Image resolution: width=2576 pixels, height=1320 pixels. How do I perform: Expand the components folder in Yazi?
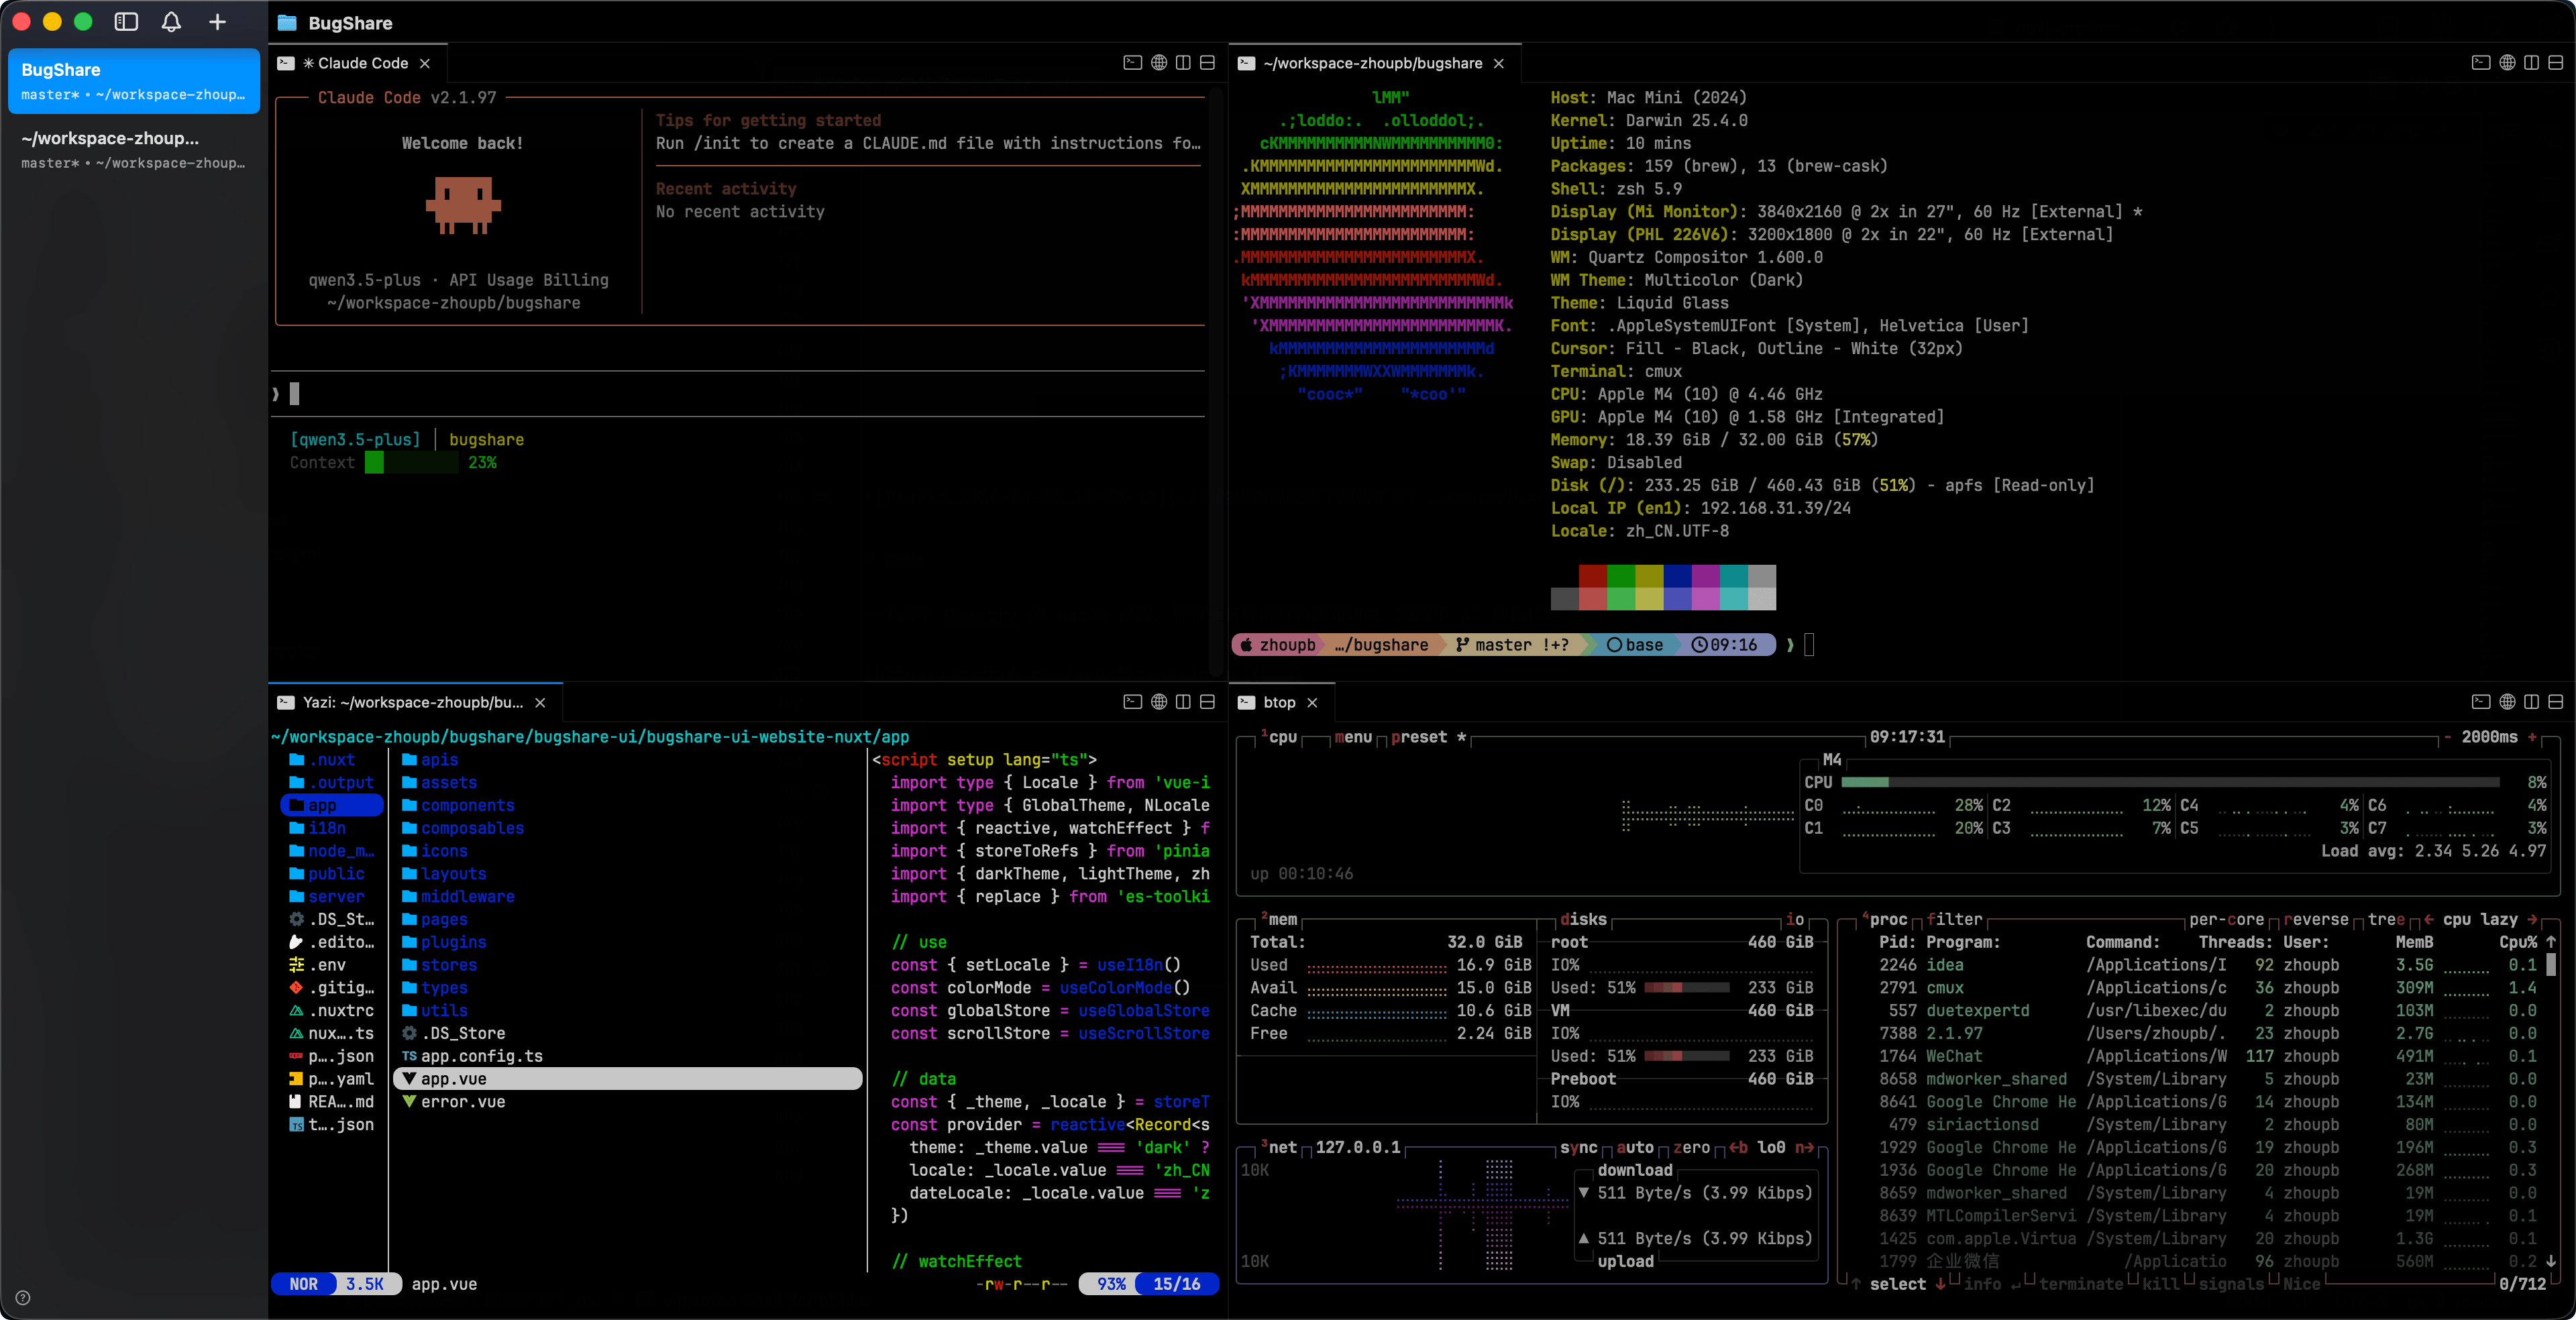point(467,805)
